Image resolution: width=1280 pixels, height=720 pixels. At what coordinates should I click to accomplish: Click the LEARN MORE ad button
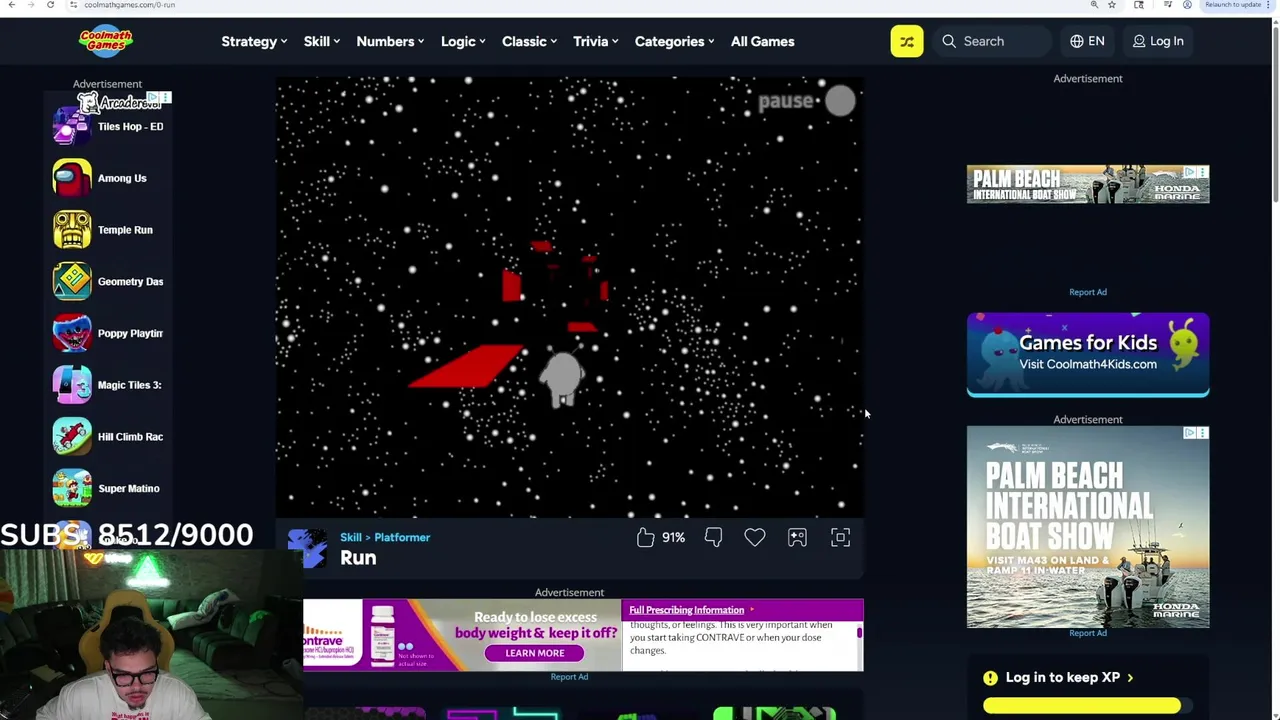click(535, 653)
